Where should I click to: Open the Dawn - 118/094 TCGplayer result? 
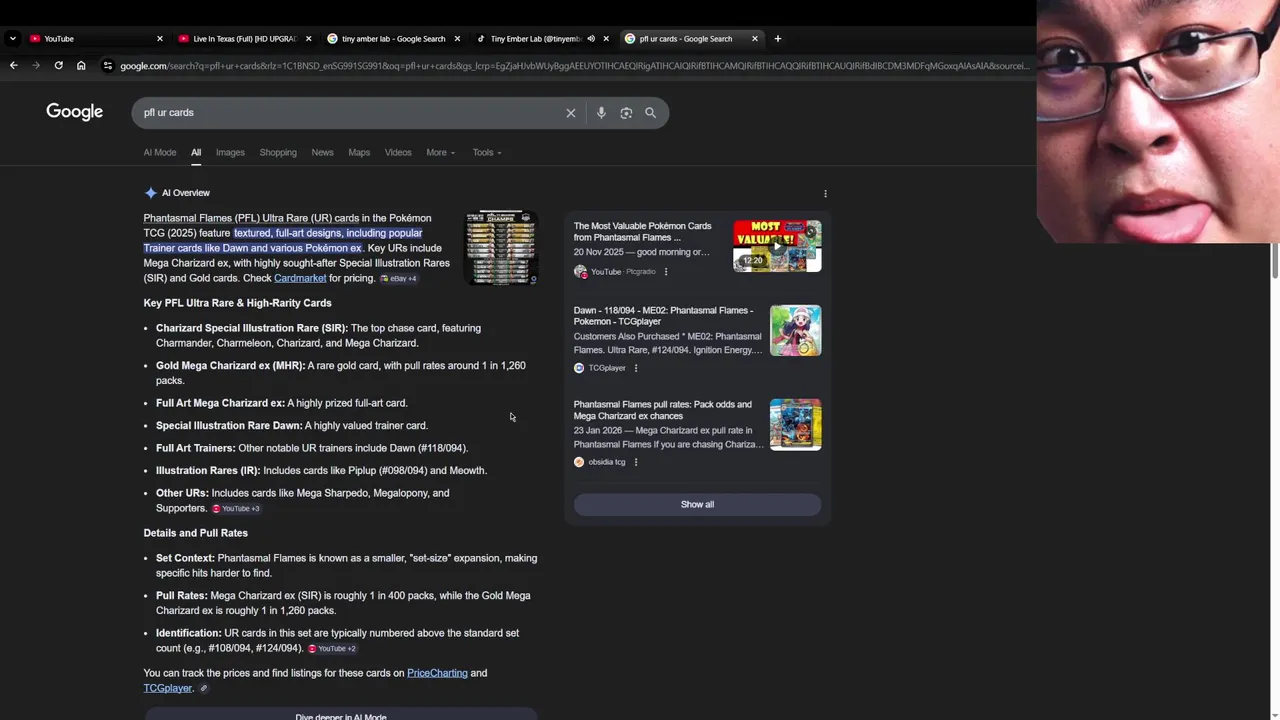[x=663, y=316]
